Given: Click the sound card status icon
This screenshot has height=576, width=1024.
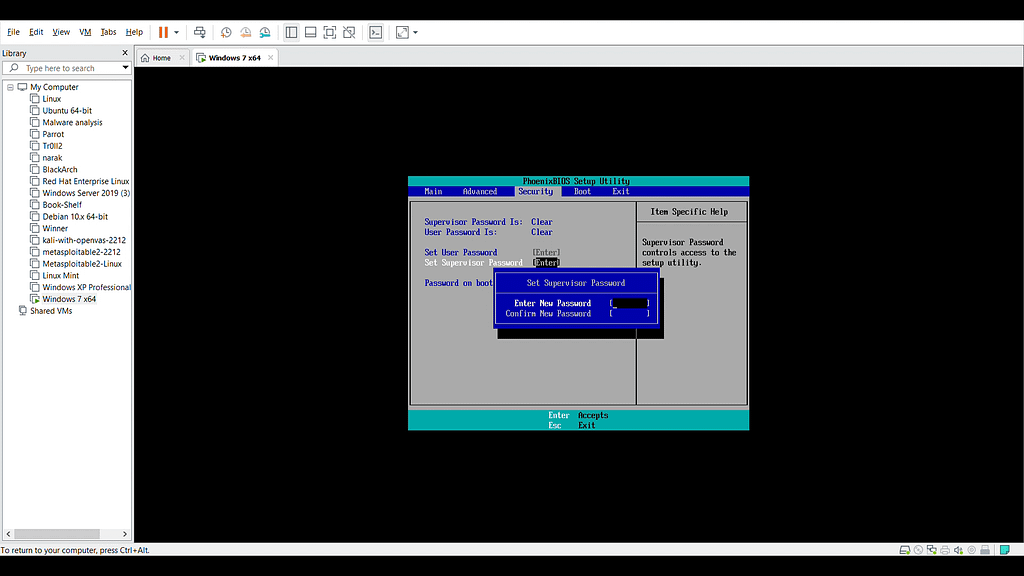Looking at the screenshot, I should pos(958,550).
